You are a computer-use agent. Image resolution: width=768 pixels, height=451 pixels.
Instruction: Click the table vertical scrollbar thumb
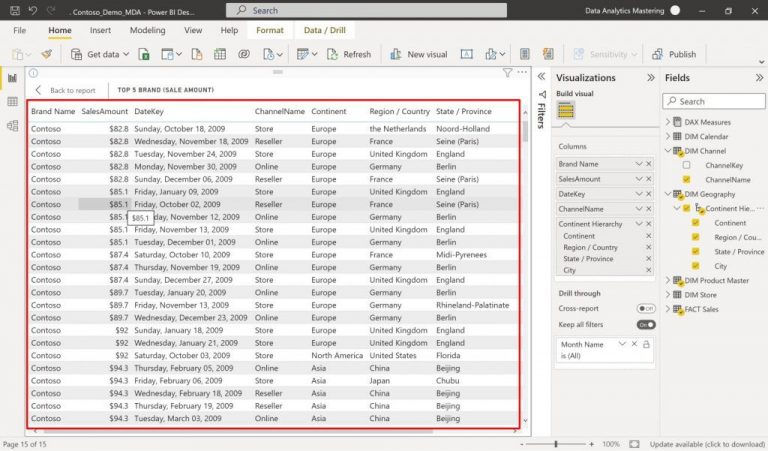point(525,131)
